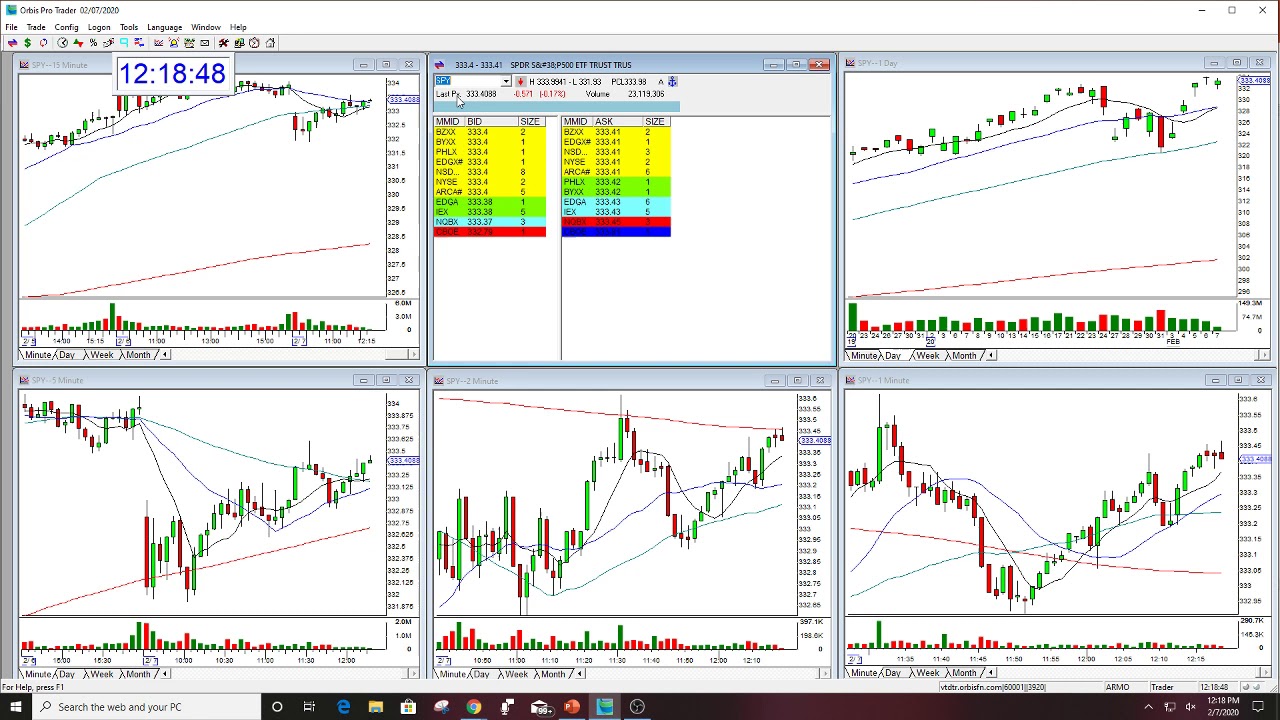
Task: Click the Level 2 window title icon
Action: coord(439,65)
